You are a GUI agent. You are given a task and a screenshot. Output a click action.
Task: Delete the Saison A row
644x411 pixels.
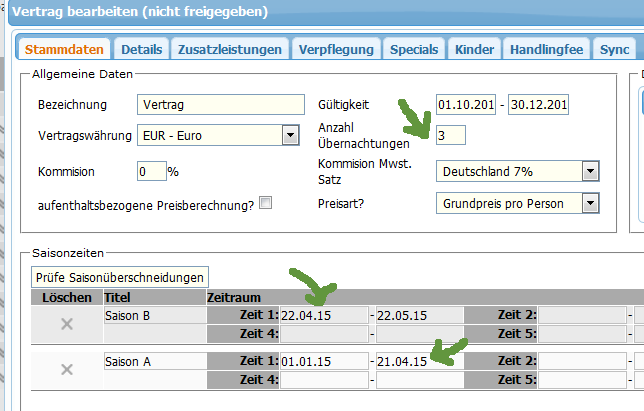point(67,369)
